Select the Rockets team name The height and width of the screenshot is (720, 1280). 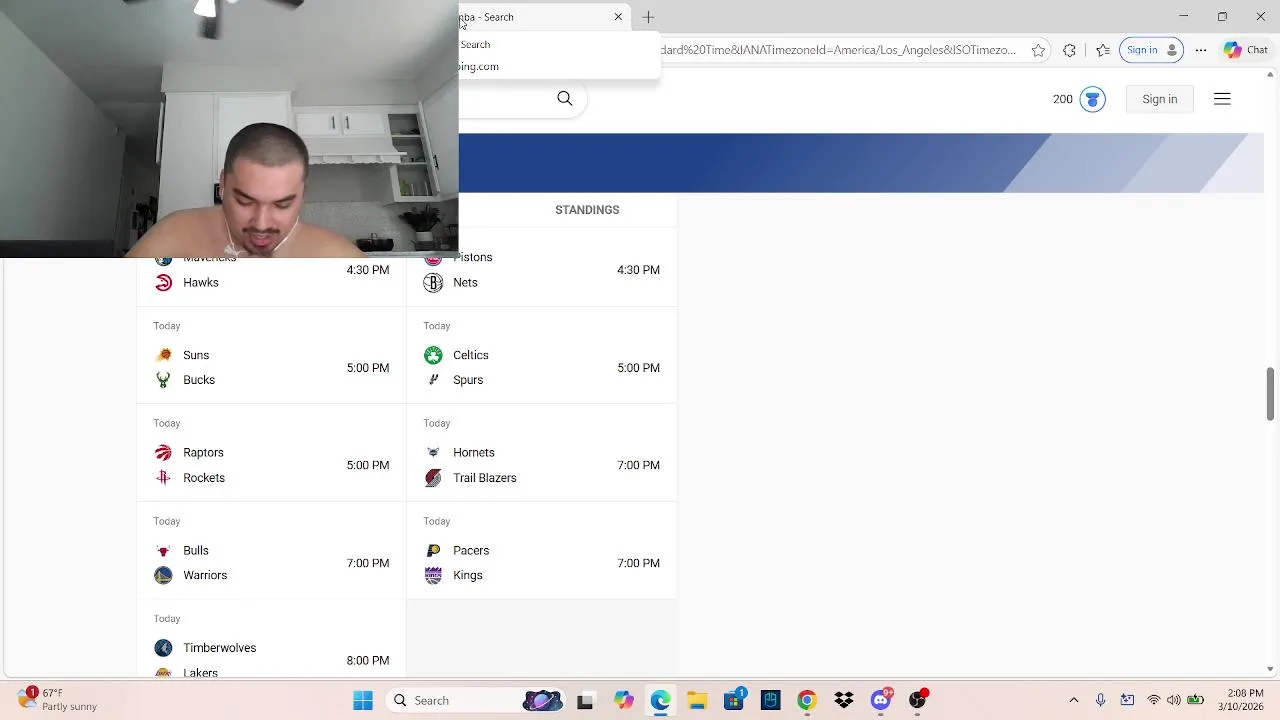coord(204,478)
